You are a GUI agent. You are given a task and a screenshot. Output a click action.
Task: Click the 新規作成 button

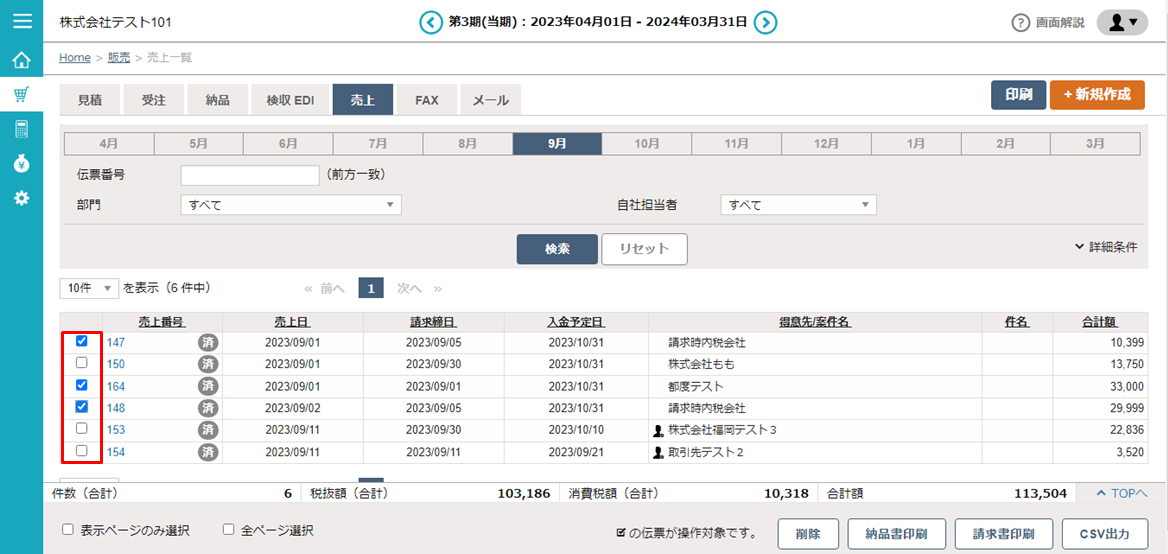(1097, 95)
